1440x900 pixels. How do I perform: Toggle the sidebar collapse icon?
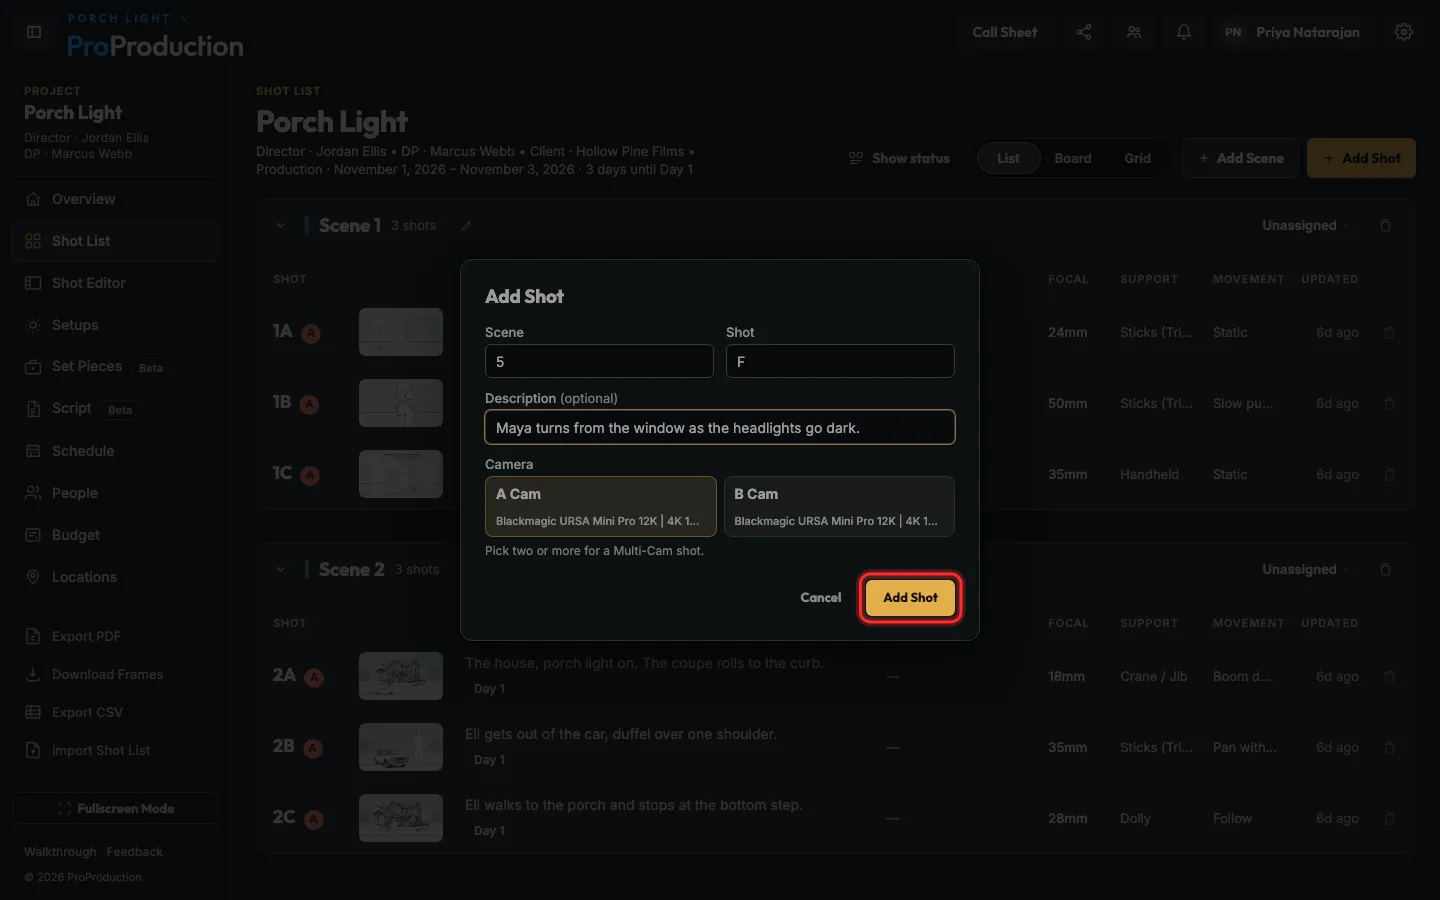(x=34, y=32)
